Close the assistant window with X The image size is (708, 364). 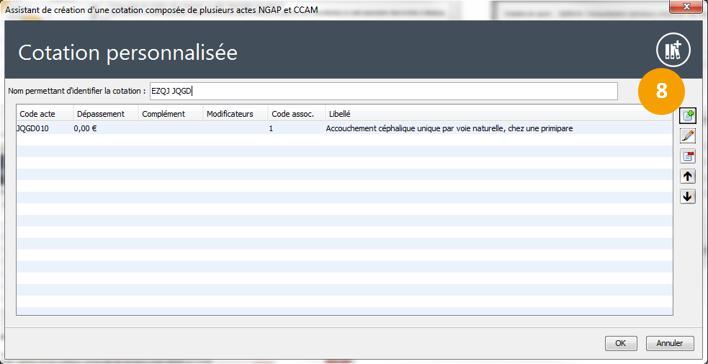coord(687,7)
